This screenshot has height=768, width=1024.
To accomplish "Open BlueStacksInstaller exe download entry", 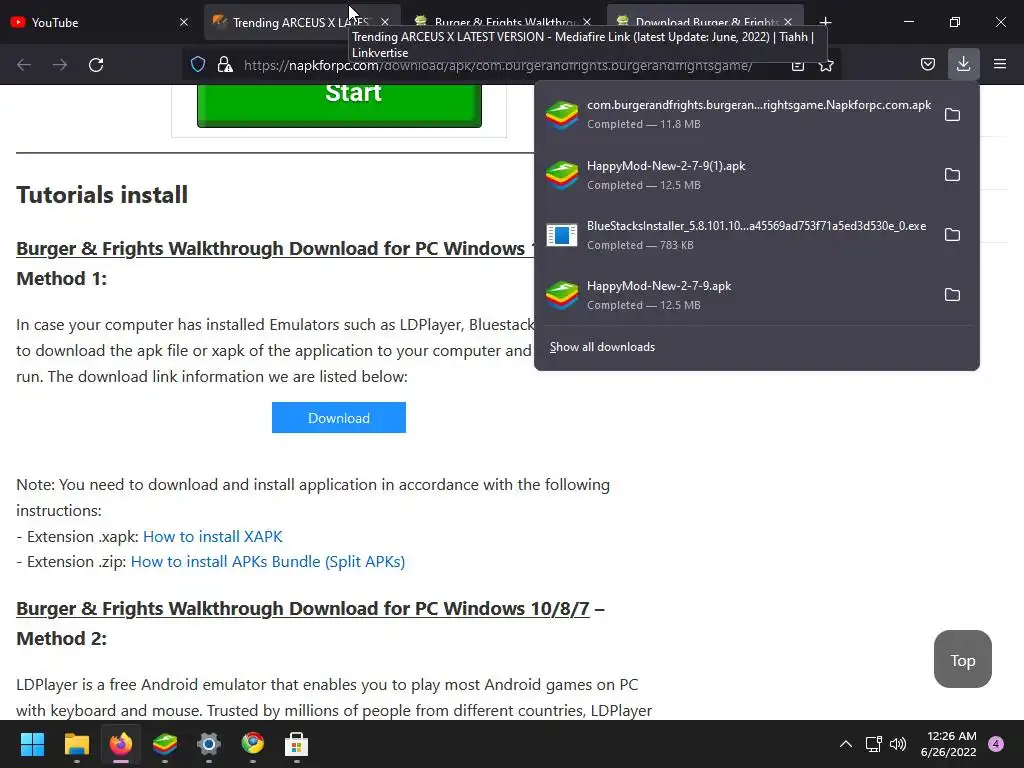I will (738, 235).
